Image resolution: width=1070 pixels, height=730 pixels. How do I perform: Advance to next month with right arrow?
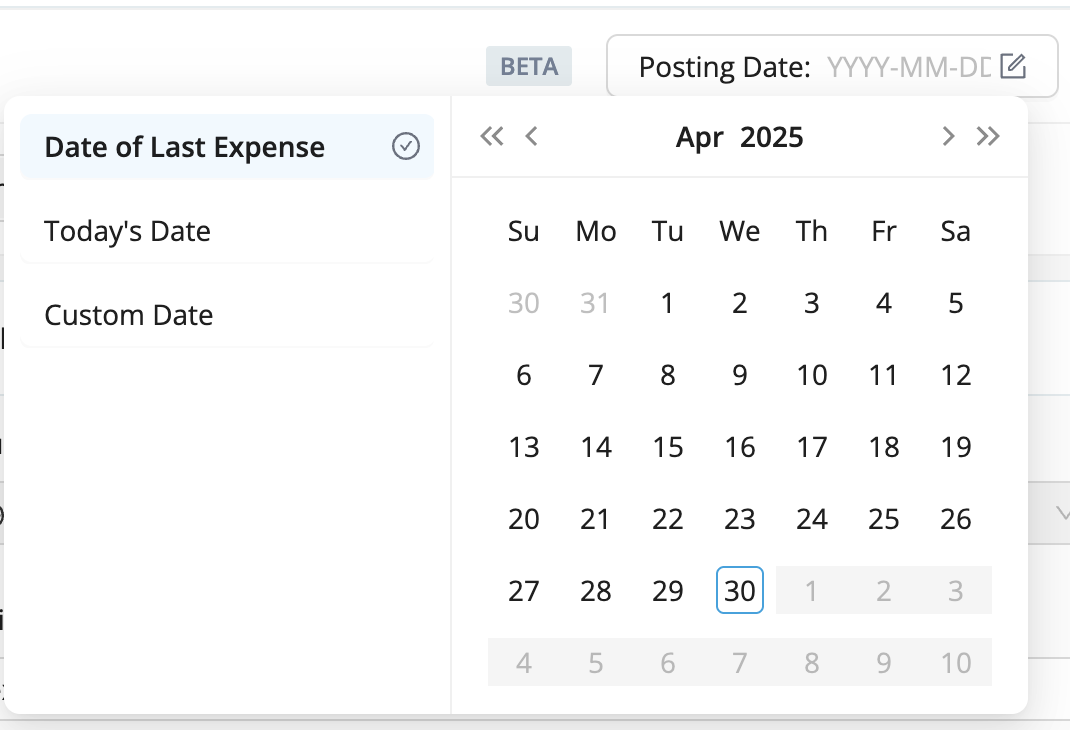pos(948,137)
